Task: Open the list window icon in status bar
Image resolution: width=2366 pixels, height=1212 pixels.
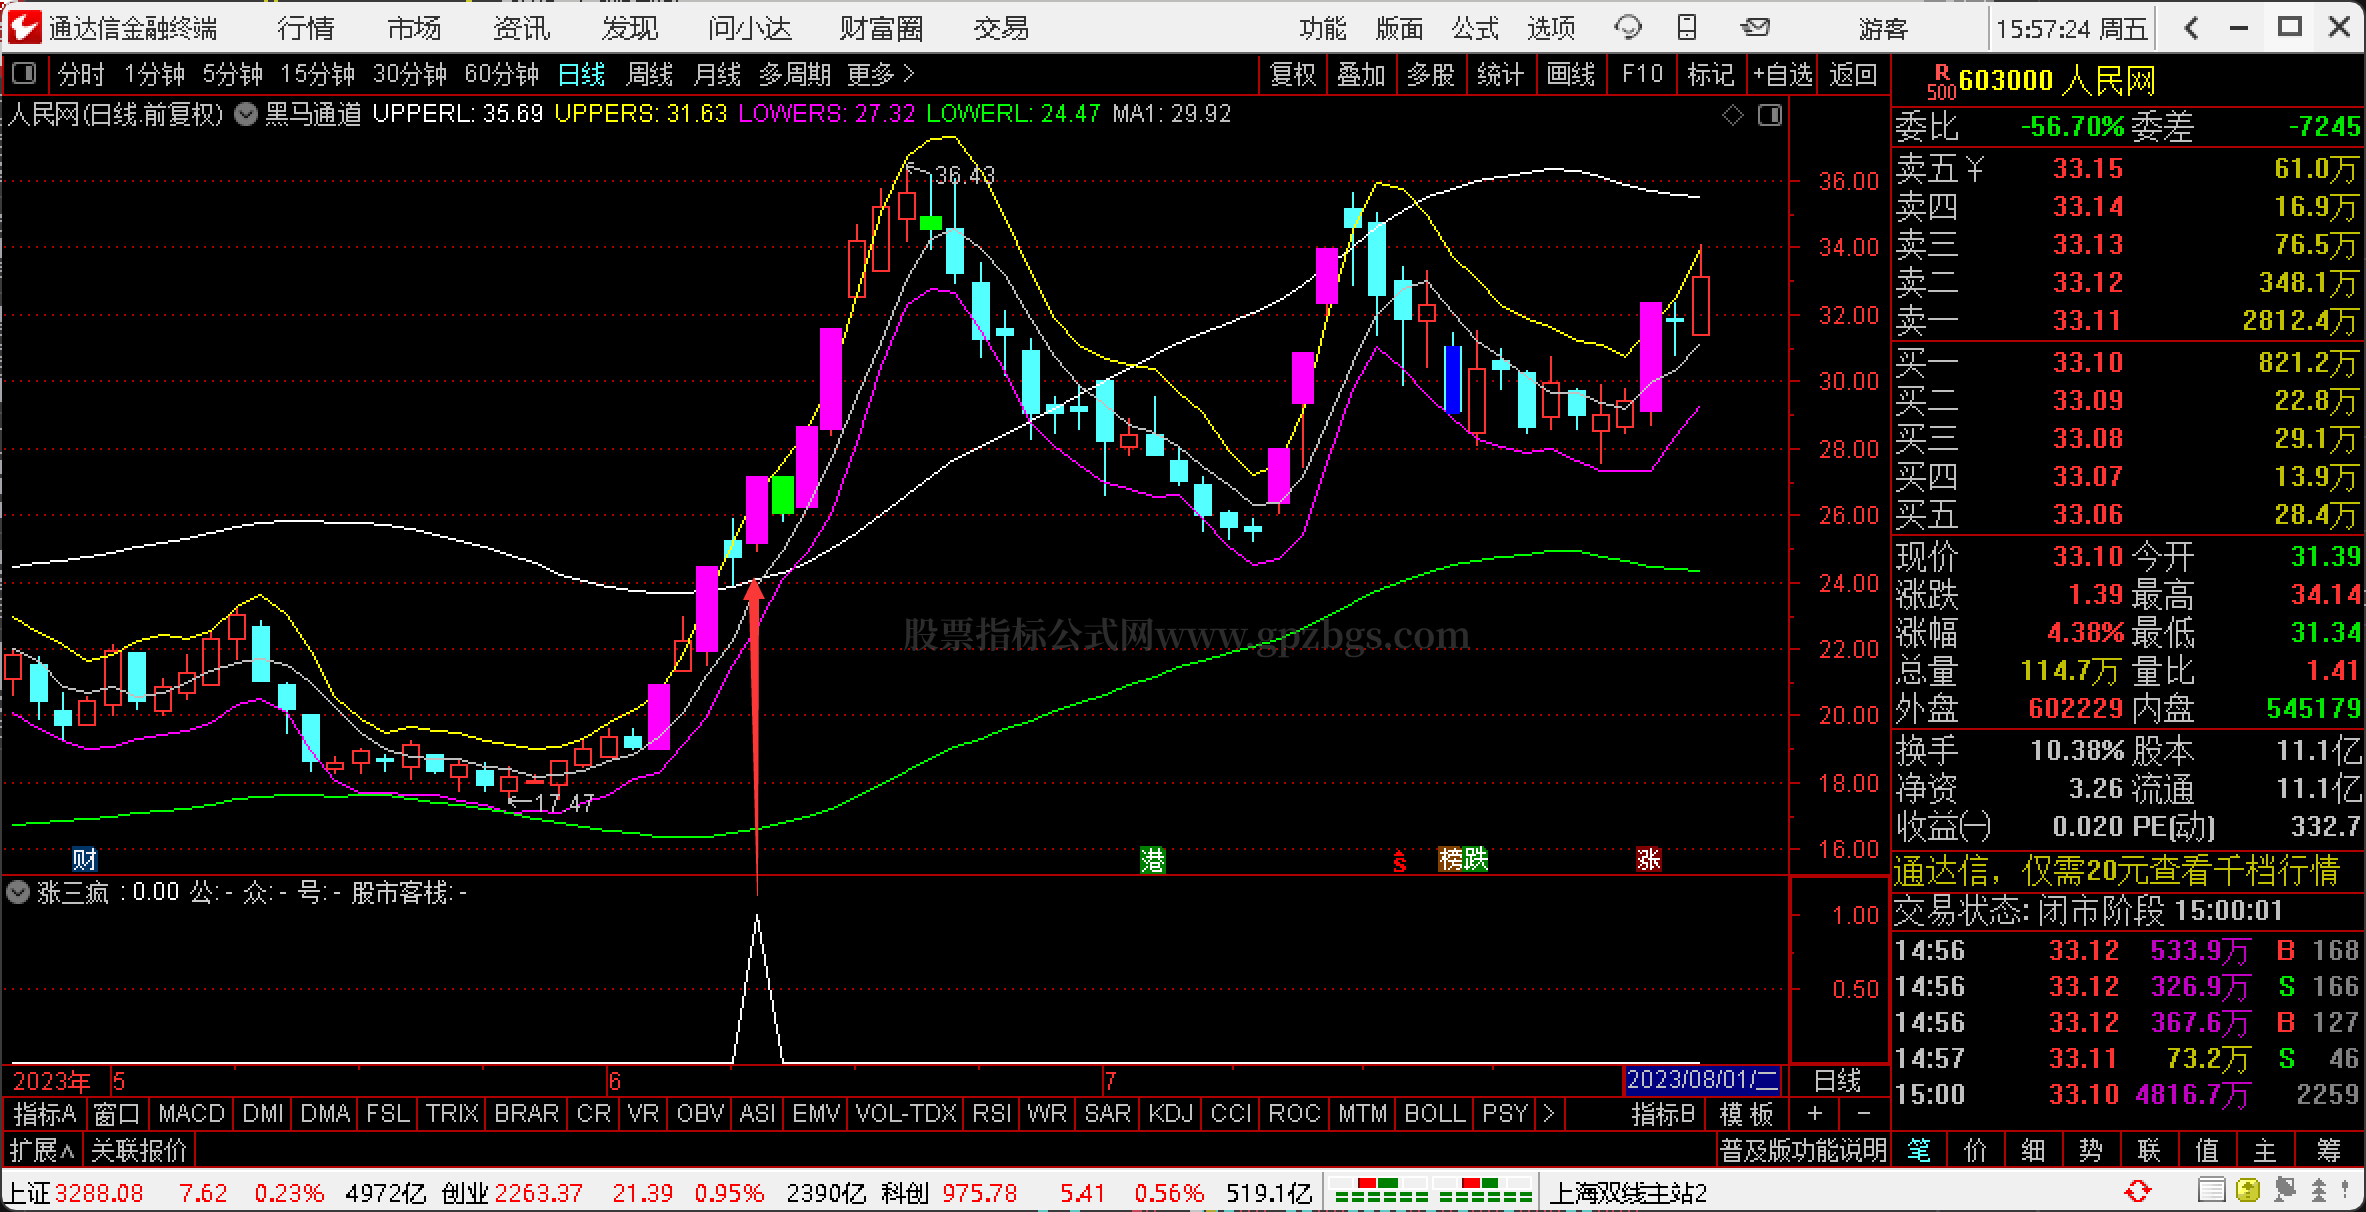Action: click(2211, 1191)
